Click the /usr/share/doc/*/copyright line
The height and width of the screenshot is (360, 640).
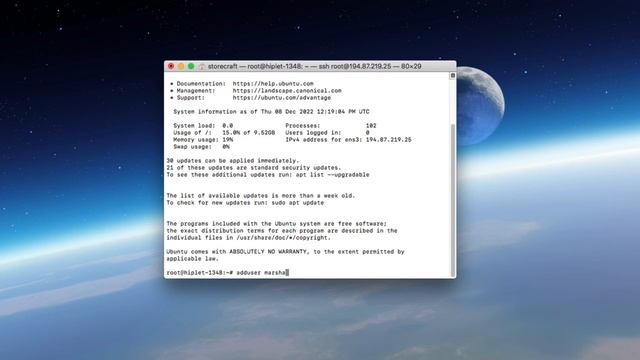click(x=249, y=238)
